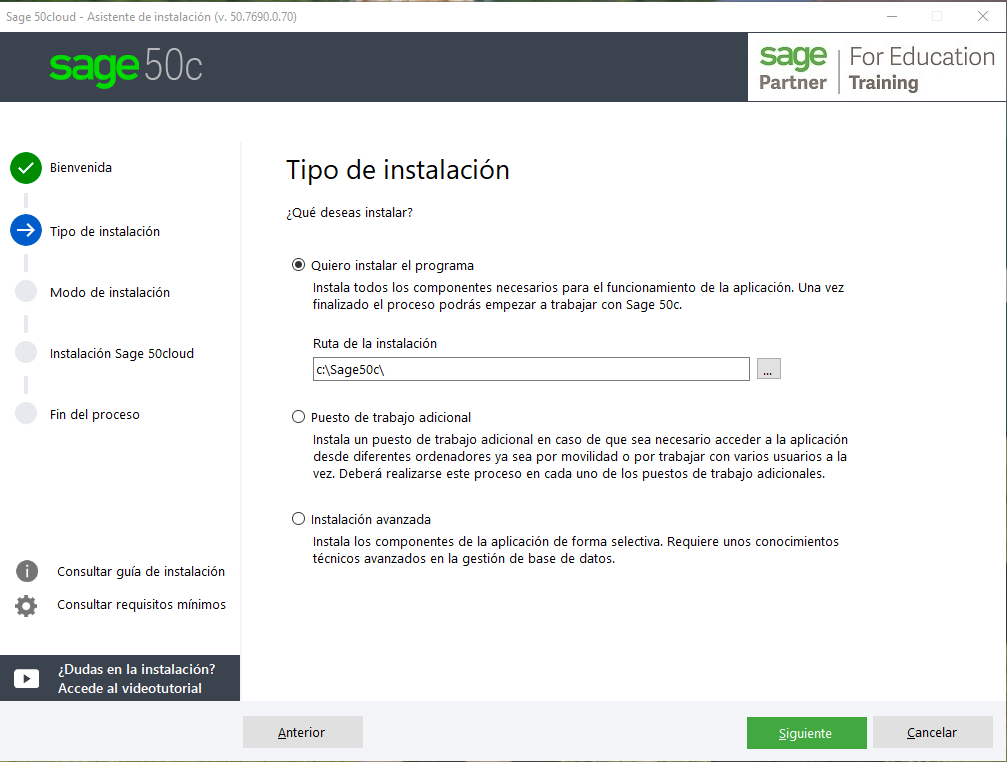The image size is (1007, 762).
Task: Close the installer window
Action: [x=983, y=17]
